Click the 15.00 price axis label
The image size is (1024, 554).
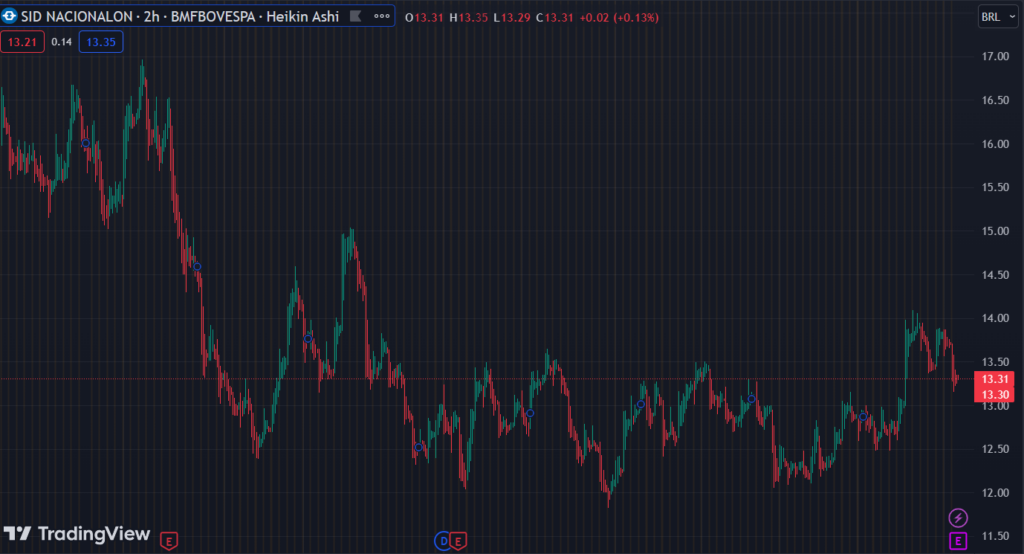pos(995,231)
